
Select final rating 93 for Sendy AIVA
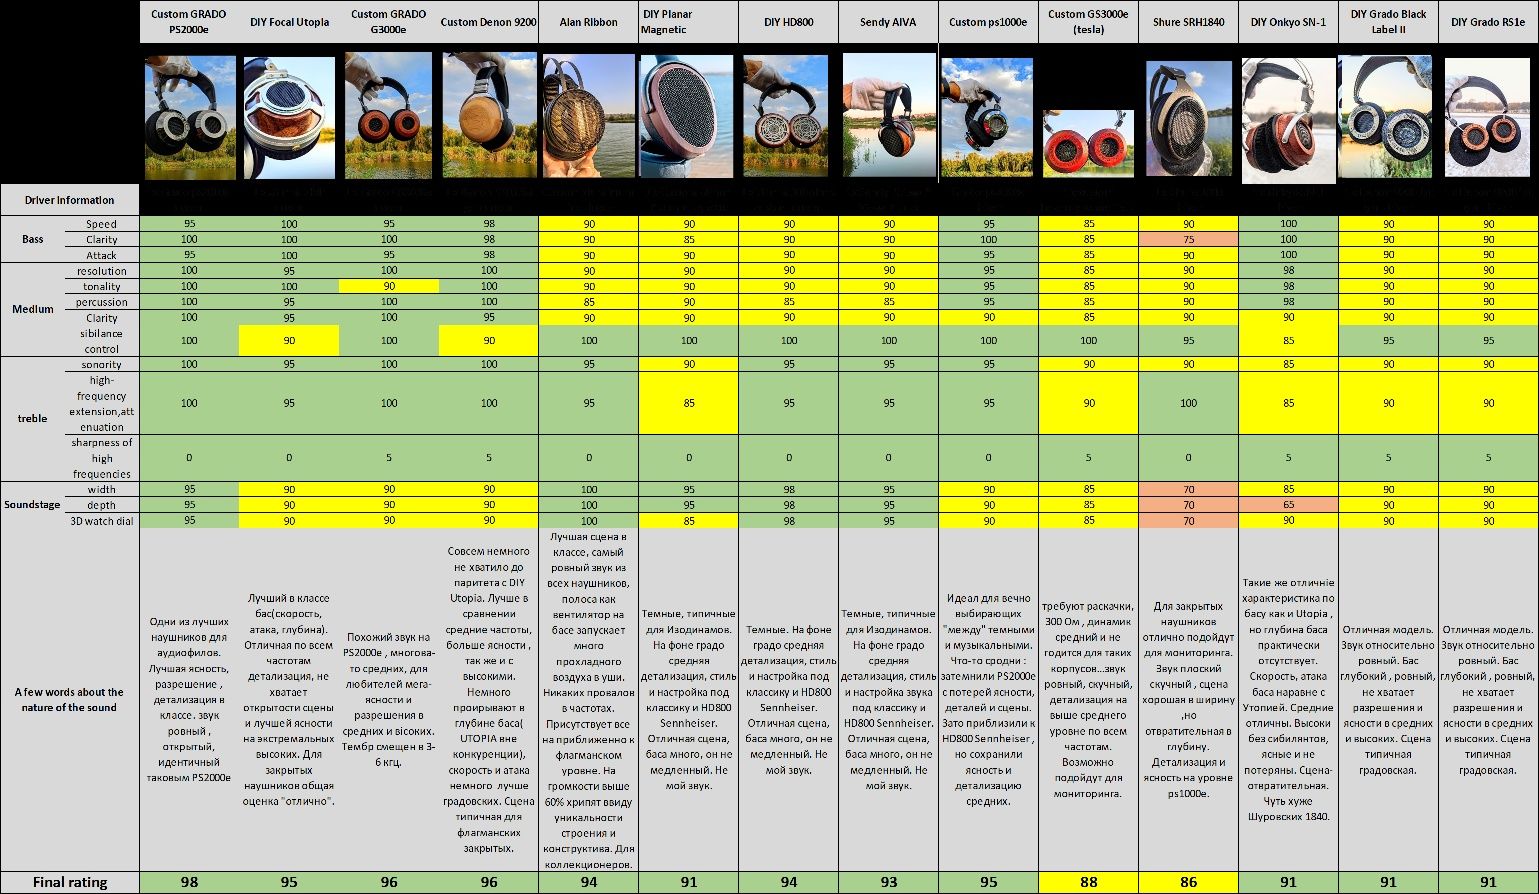(x=888, y=882)
